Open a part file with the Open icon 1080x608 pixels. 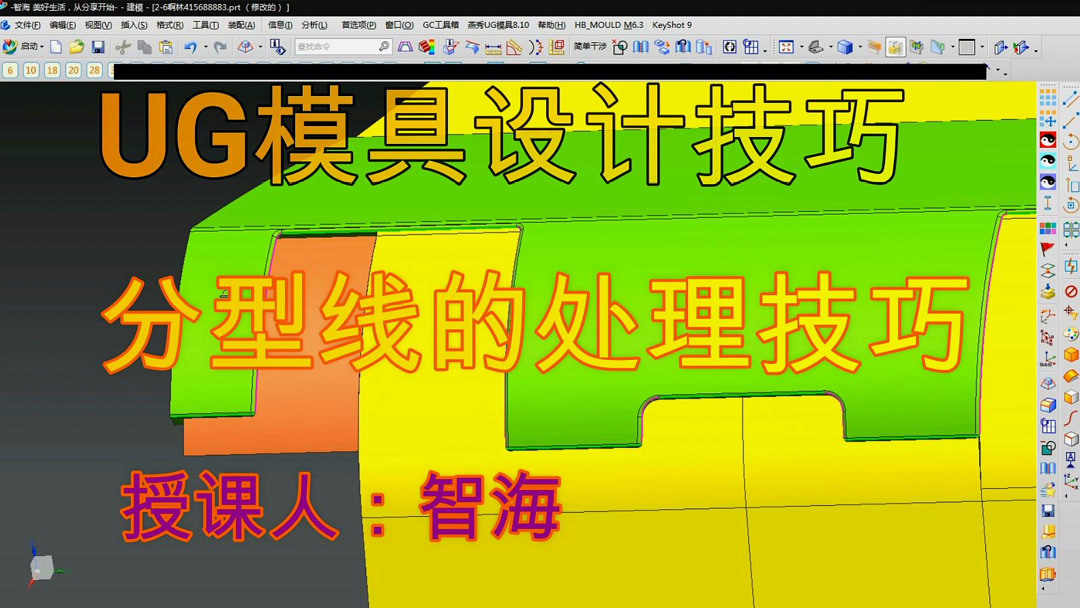(x=76, y=47)
